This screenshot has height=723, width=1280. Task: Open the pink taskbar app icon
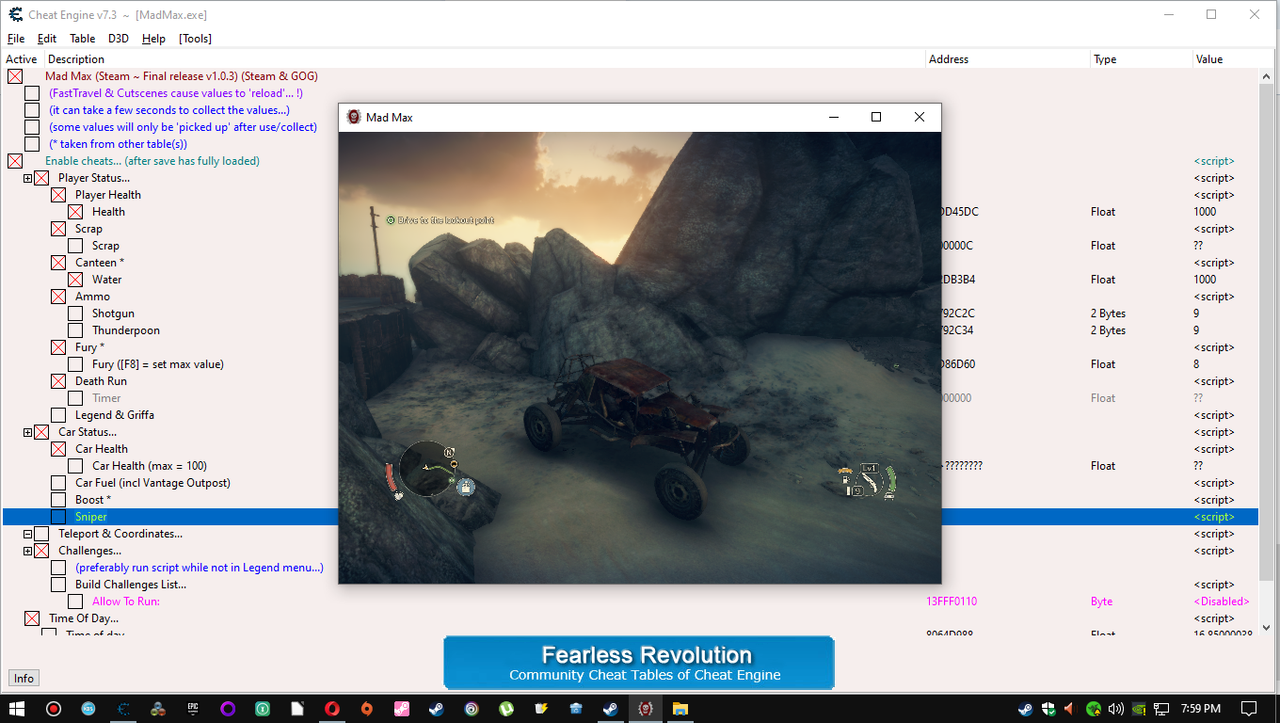click(x=402, y=709)
